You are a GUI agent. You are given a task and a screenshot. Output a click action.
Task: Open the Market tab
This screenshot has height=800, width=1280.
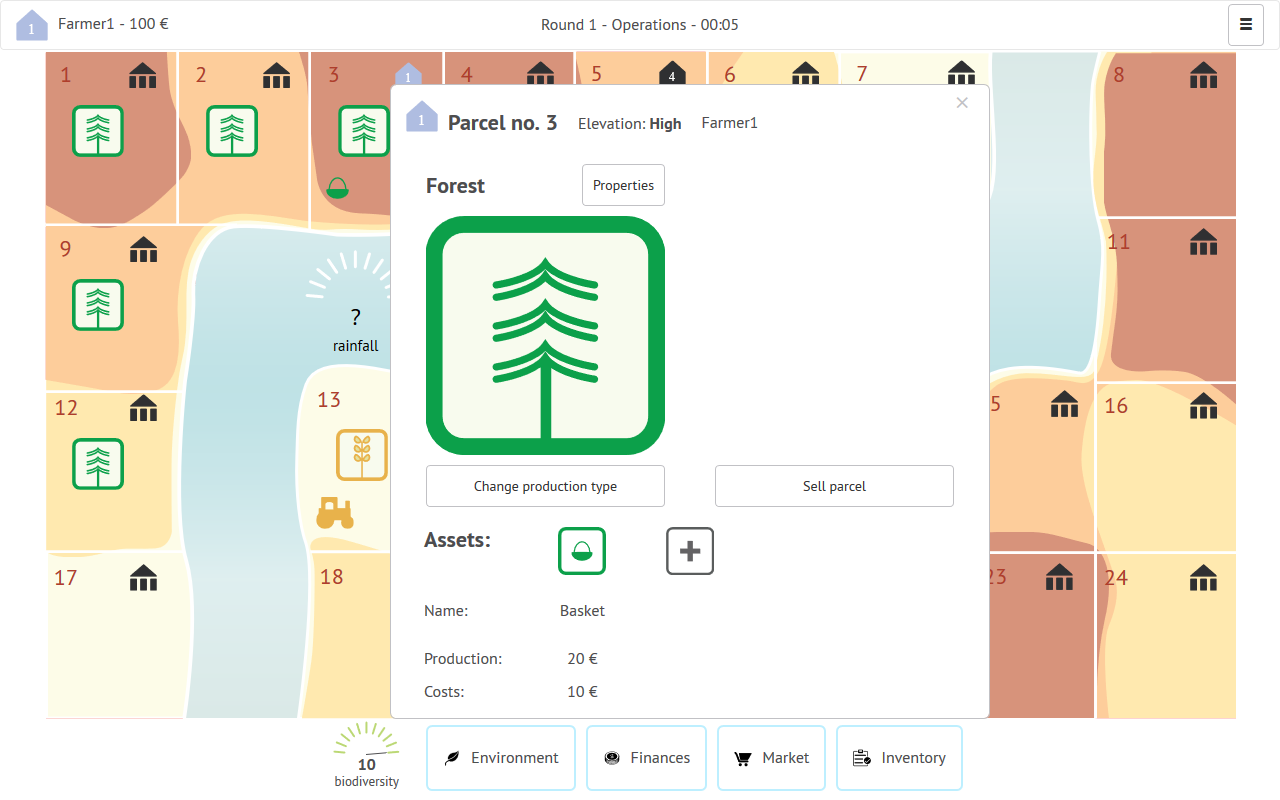point(771,758)
